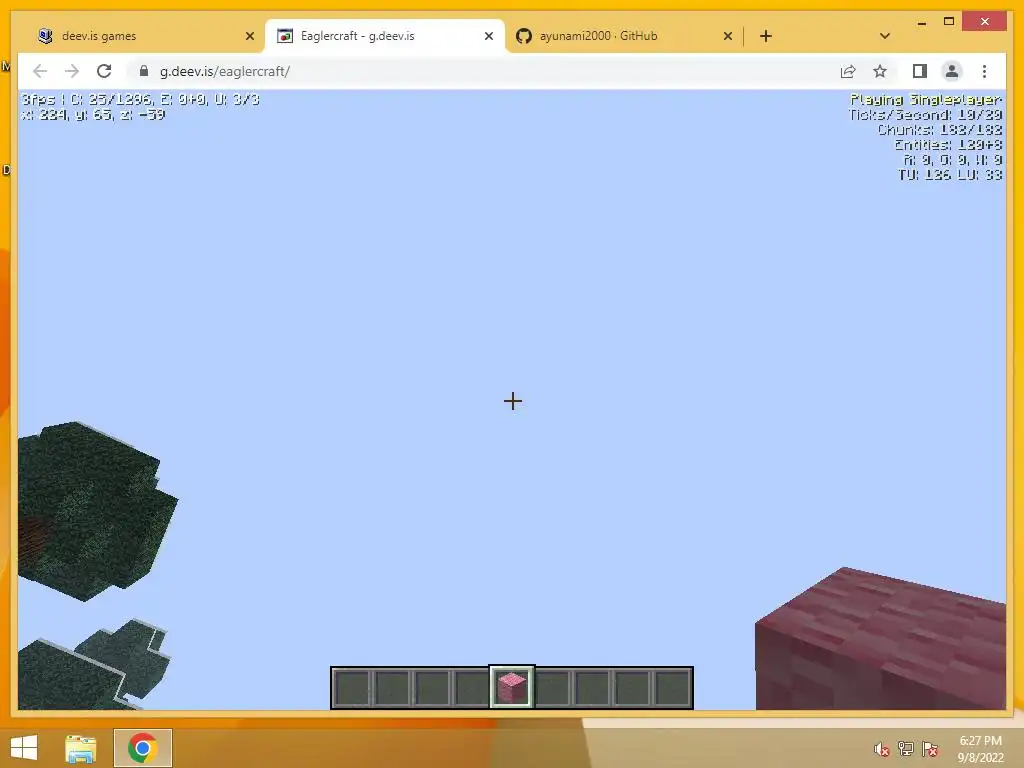Screen dimensions: 1024x768
Task: Click the TU / LU debug line
Action: click(x=950, y=175)
